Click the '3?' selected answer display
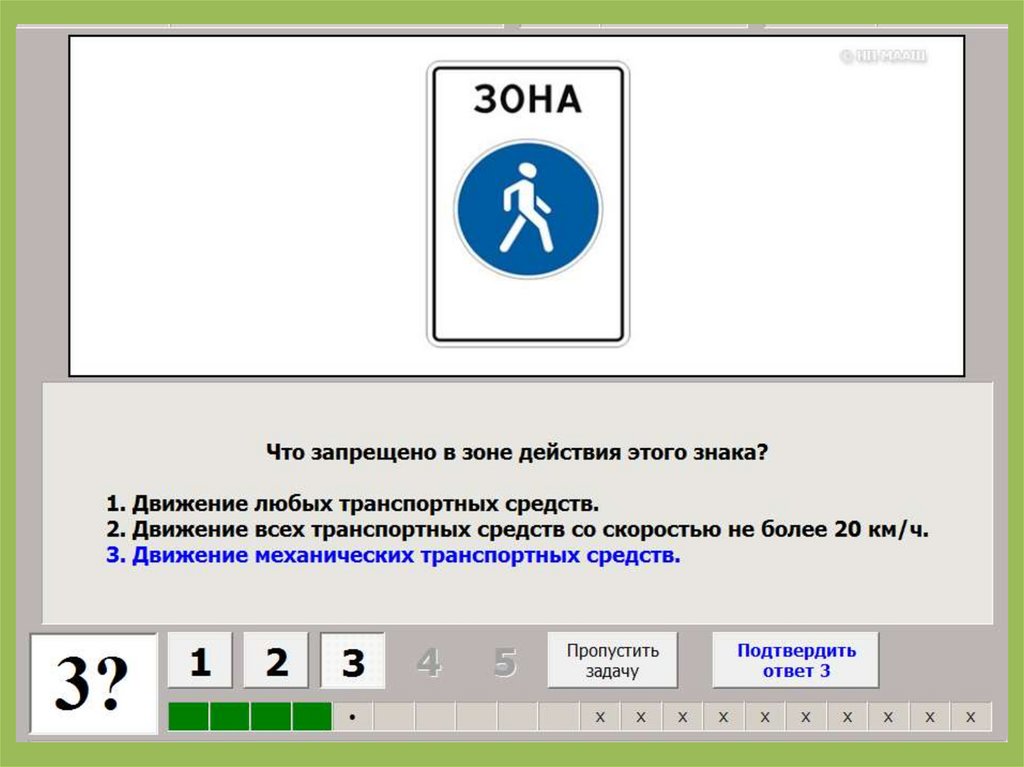The height and width of the screenshot is (767, 1024). 93,684
